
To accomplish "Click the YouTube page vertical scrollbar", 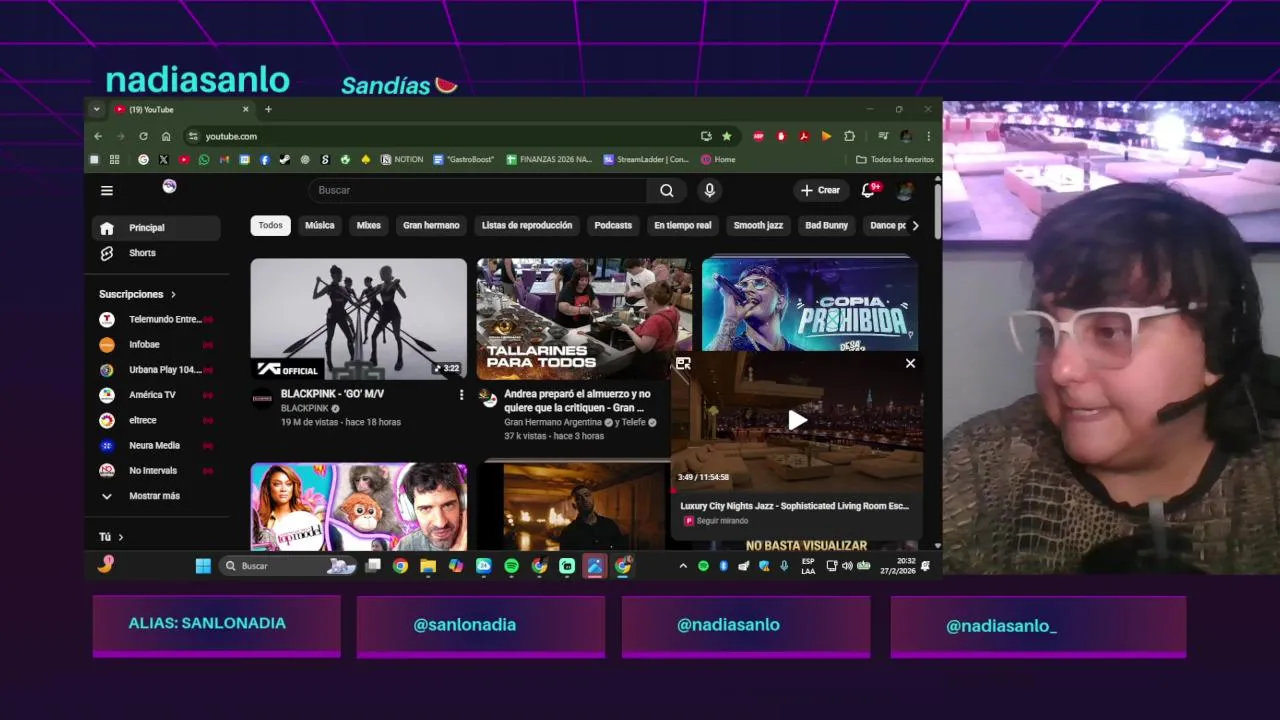I will pos(937,210).
